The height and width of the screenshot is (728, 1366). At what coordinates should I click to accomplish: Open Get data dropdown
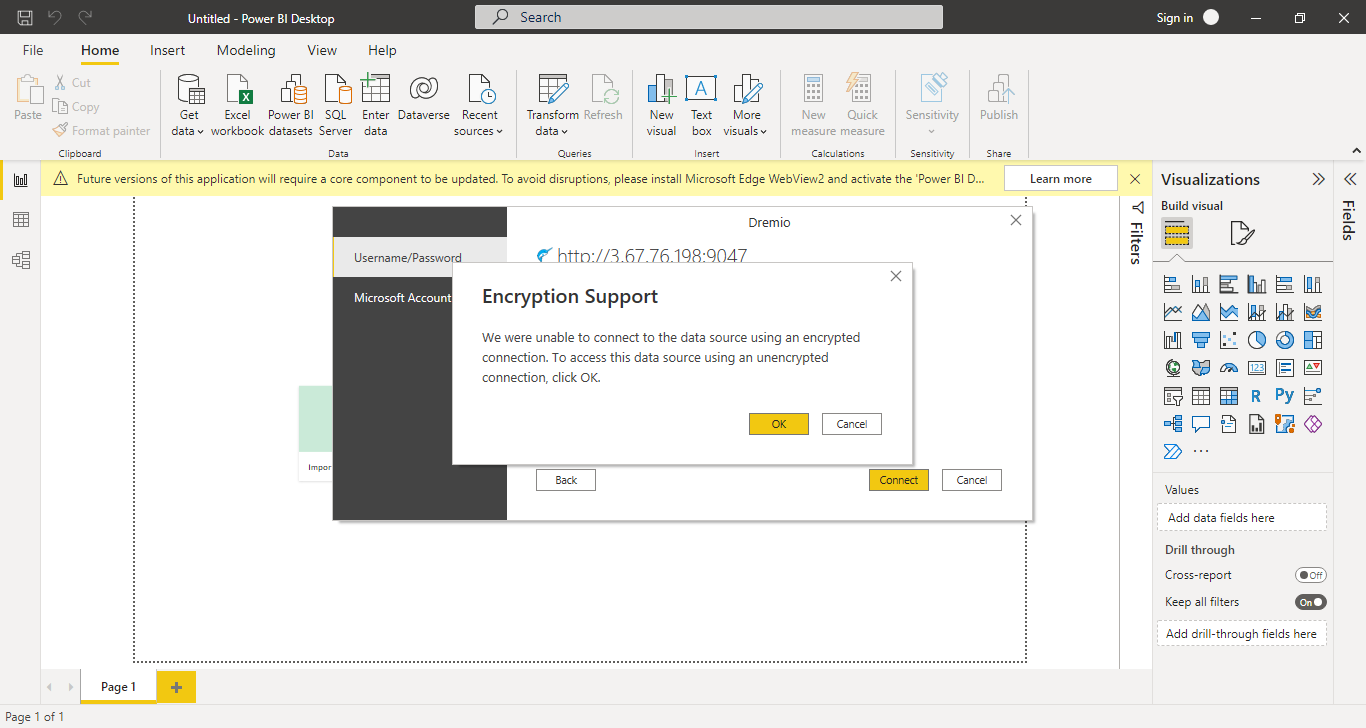(188, 106)
